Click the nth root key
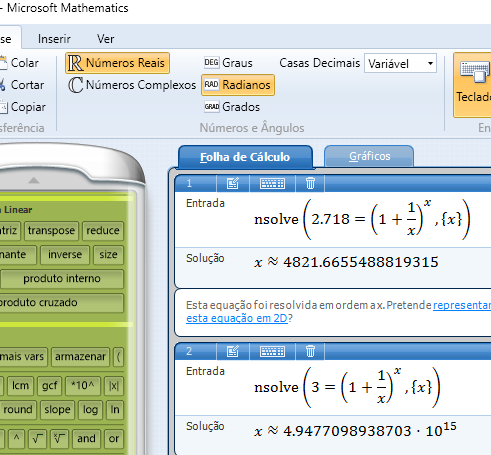 point(59,438)
